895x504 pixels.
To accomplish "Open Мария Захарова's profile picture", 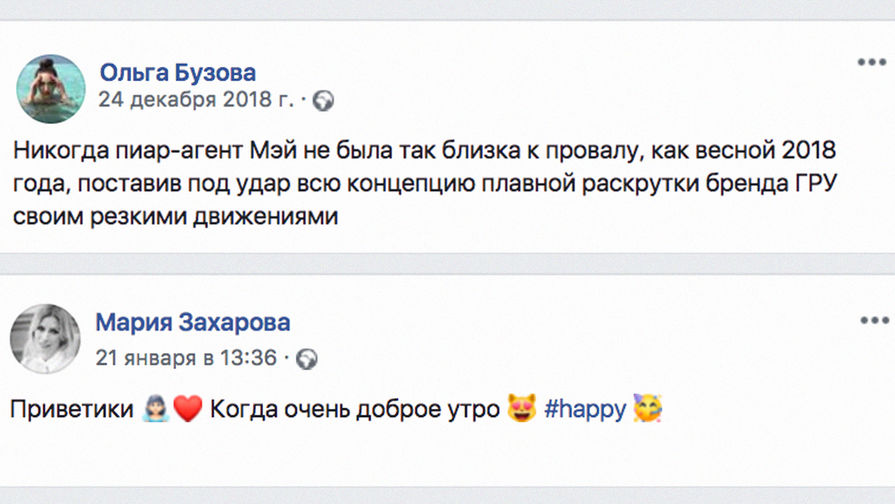I will tap(44, 340).
